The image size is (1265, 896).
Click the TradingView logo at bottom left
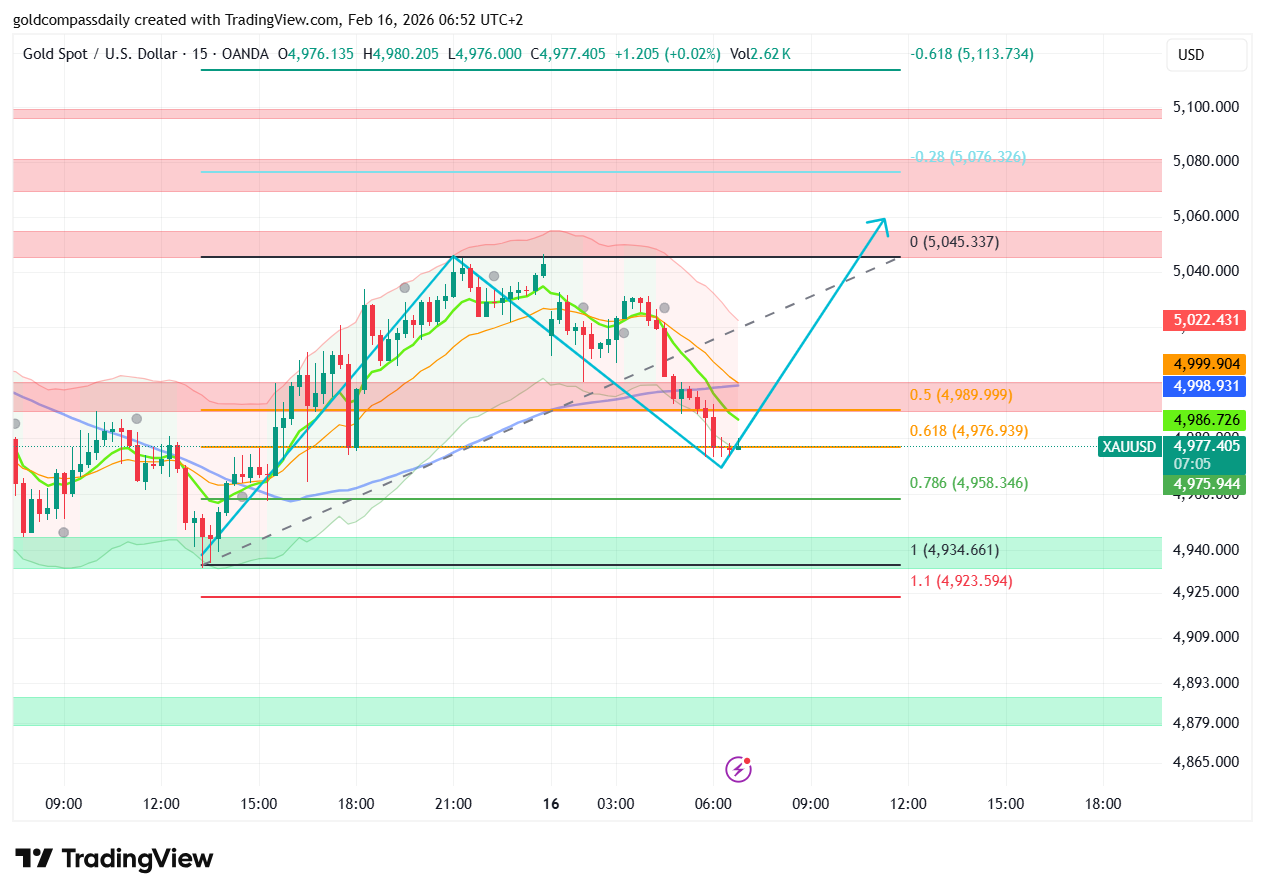(x=112, y=858)
